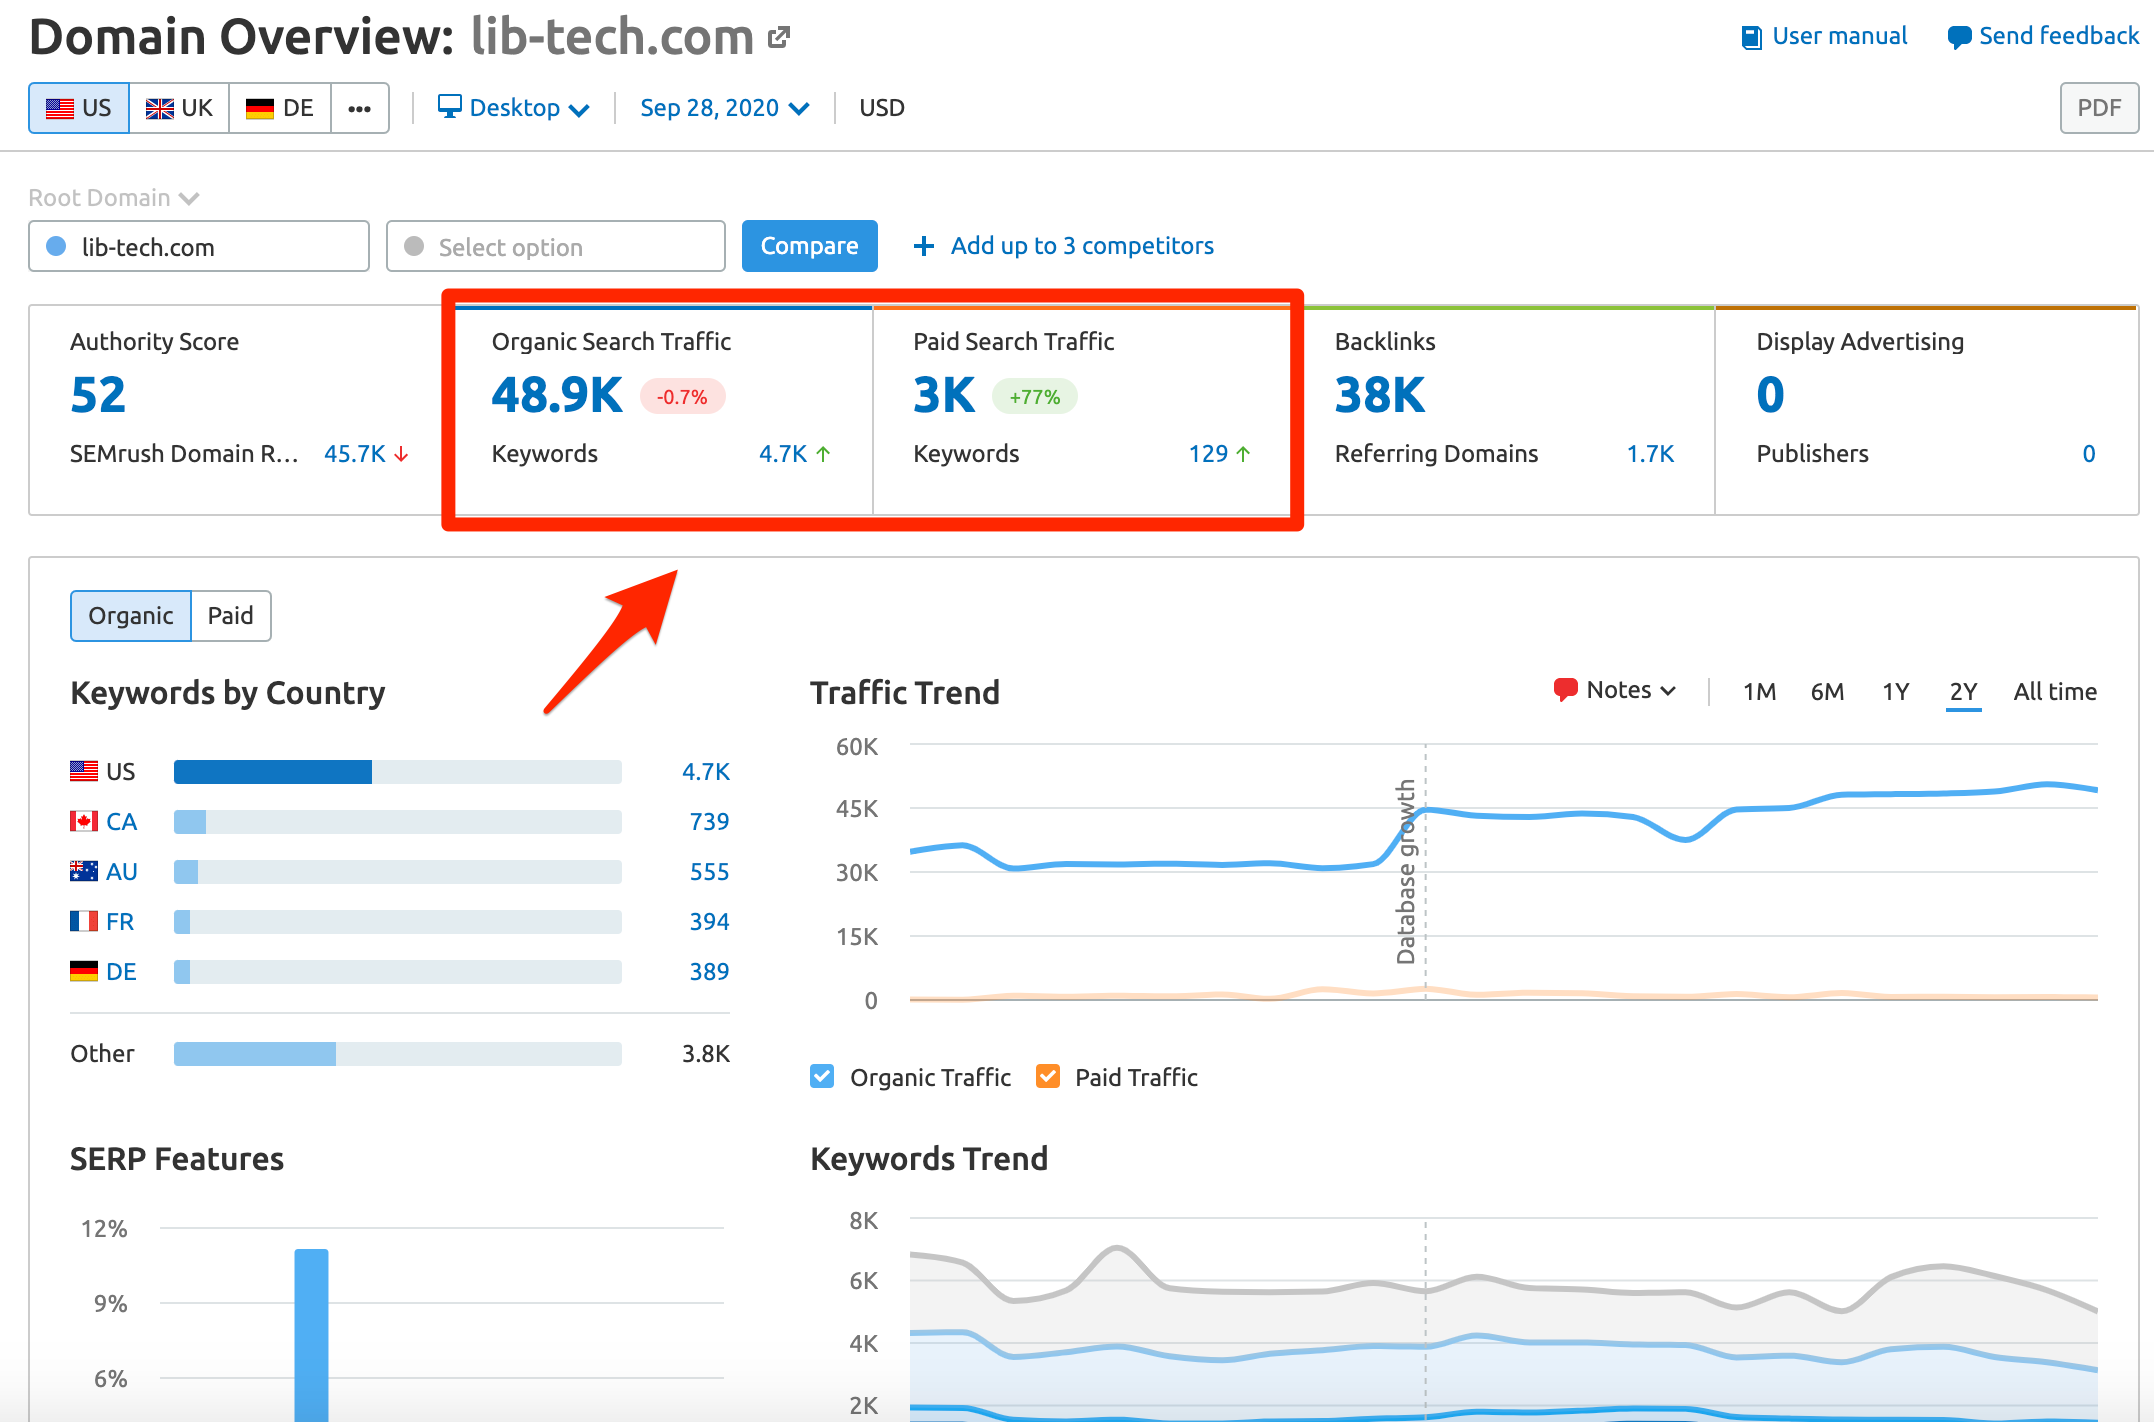Click the FR keywords value 394
Viewport: 2154px width, 1422px height.
(709, 922)
